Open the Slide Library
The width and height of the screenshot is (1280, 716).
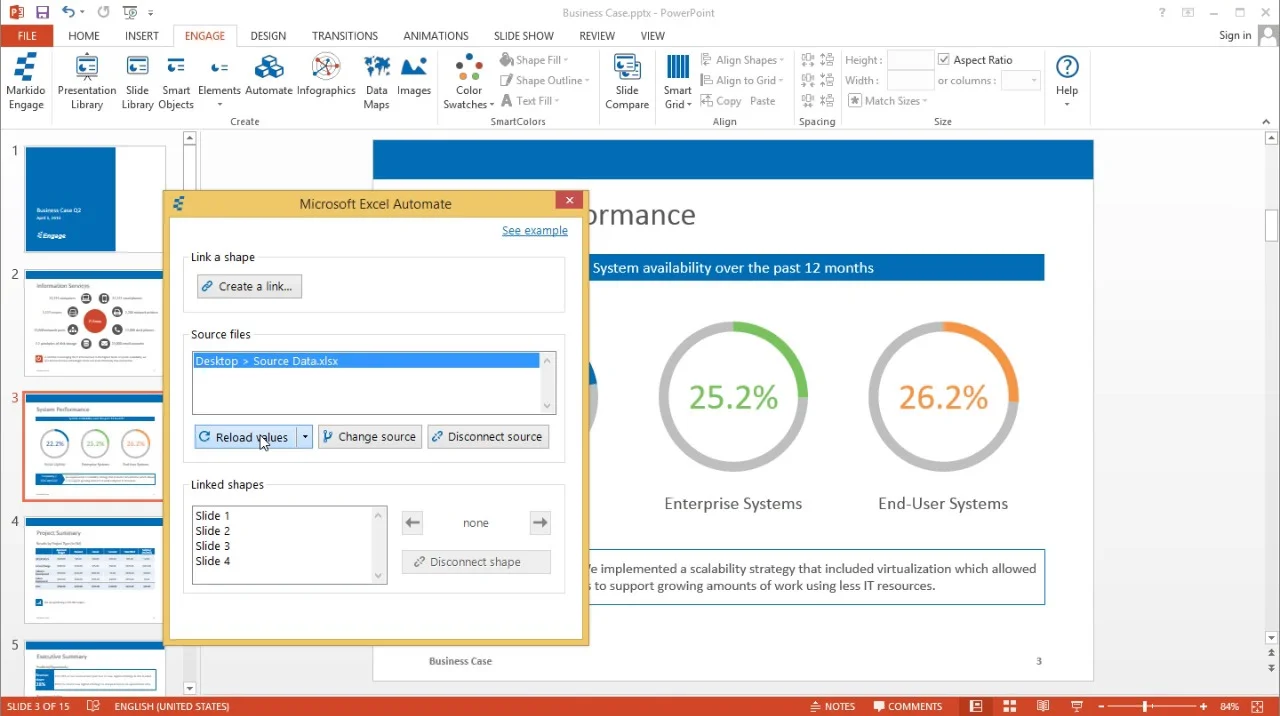point(137,81)
